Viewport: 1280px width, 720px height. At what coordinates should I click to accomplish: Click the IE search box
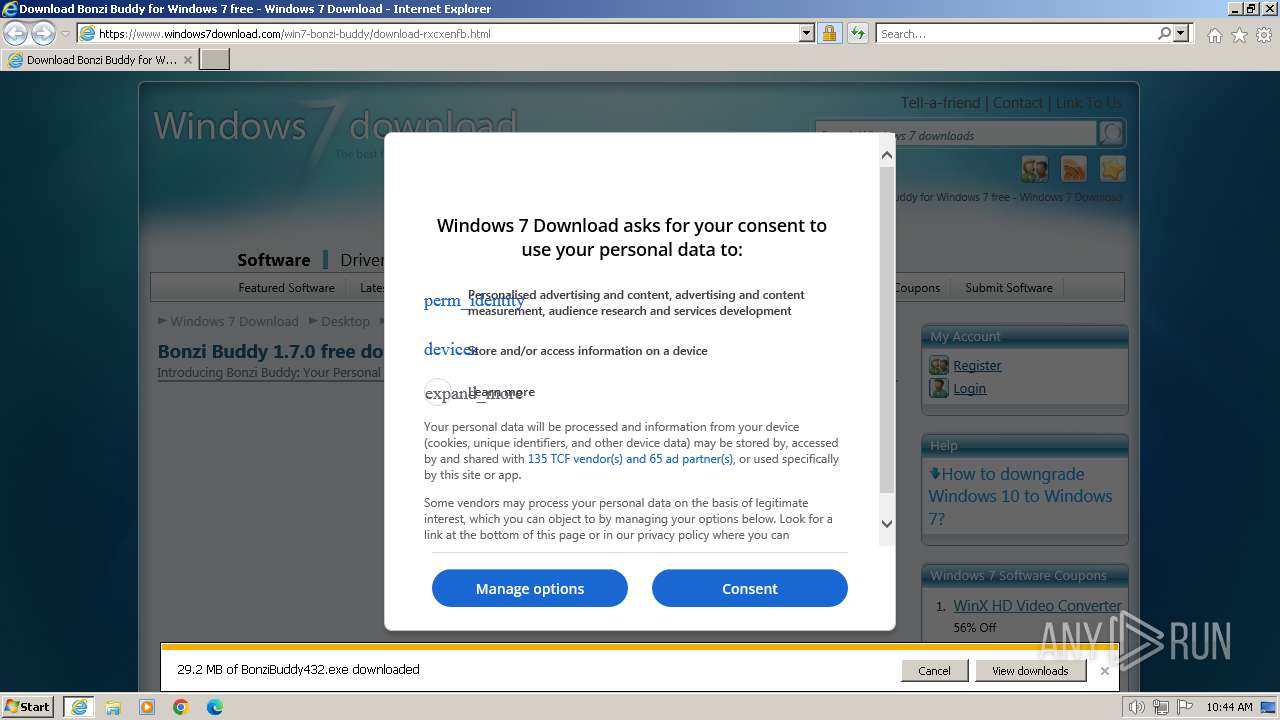1016,33
